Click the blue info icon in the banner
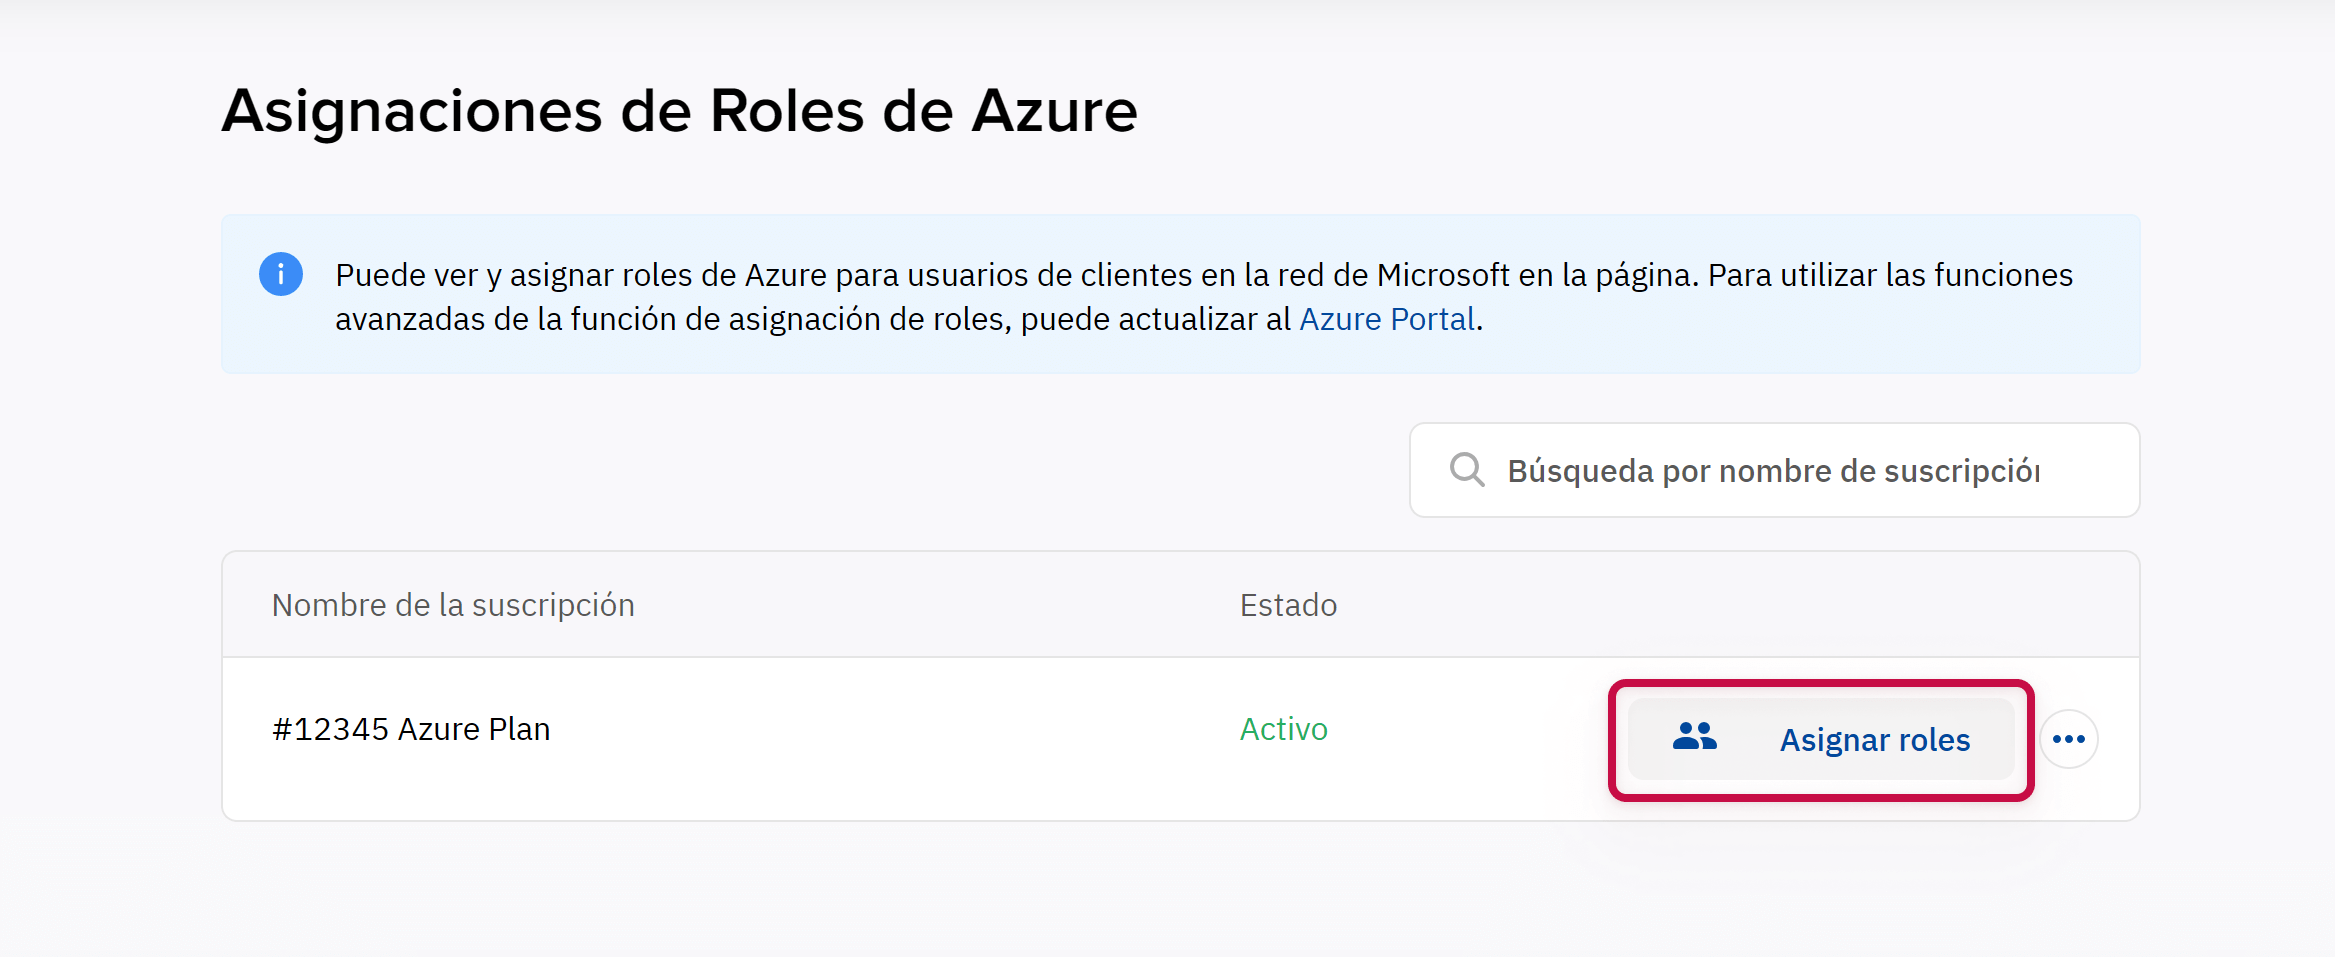2335x957 pixels. point(281,274)
